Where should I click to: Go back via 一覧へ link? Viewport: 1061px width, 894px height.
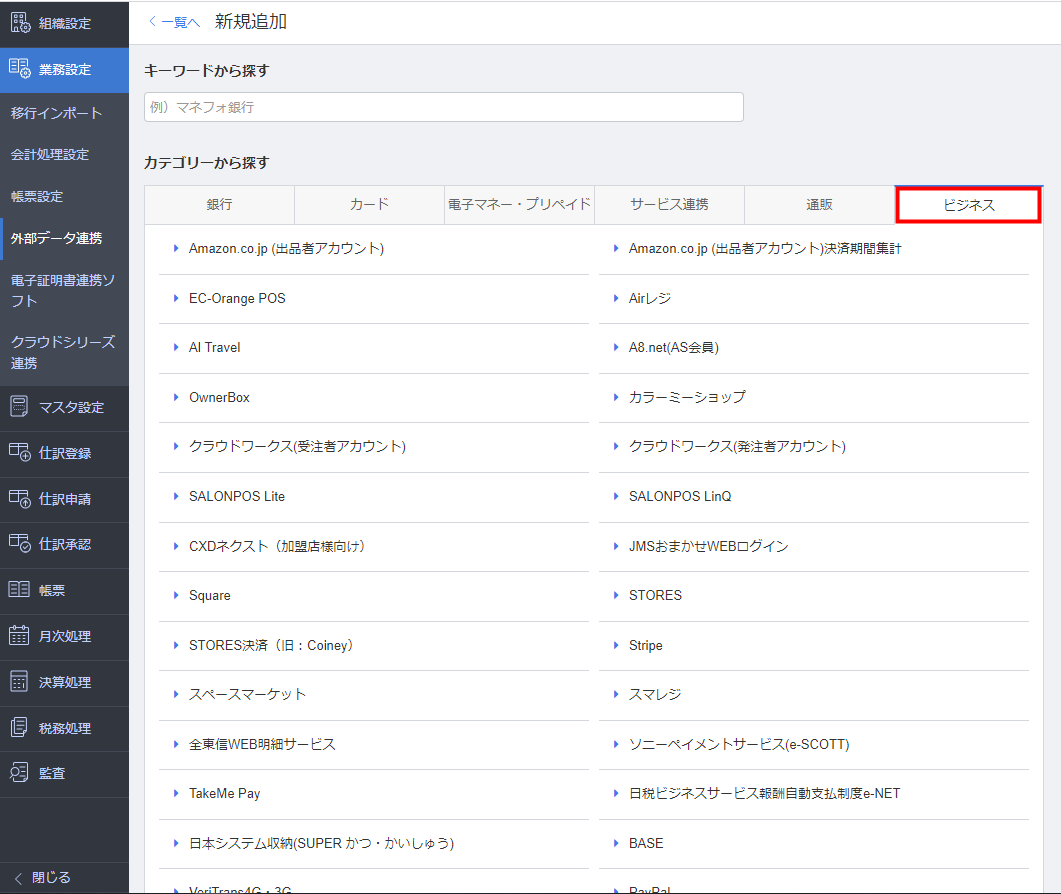tap(174, 22)
